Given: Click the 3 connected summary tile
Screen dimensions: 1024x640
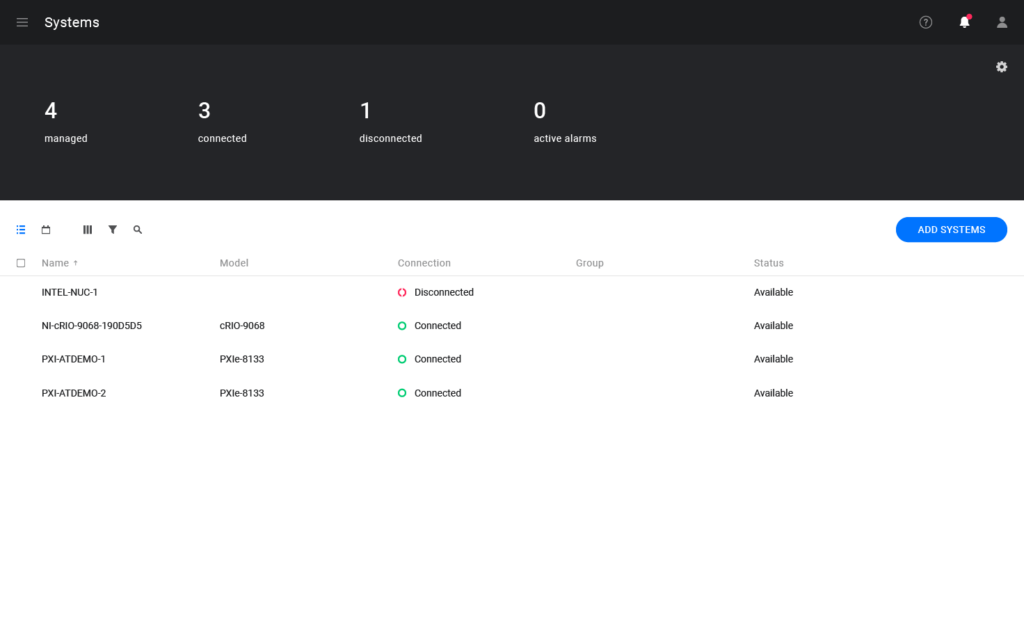Looking at the screenshot, I should [x=222, y=121].
